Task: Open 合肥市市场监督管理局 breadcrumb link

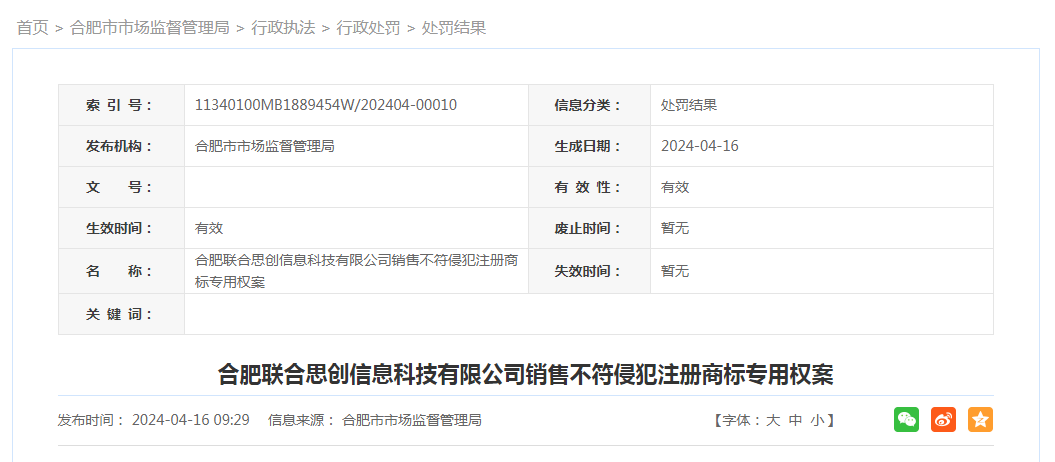Action: coord(150,28)
